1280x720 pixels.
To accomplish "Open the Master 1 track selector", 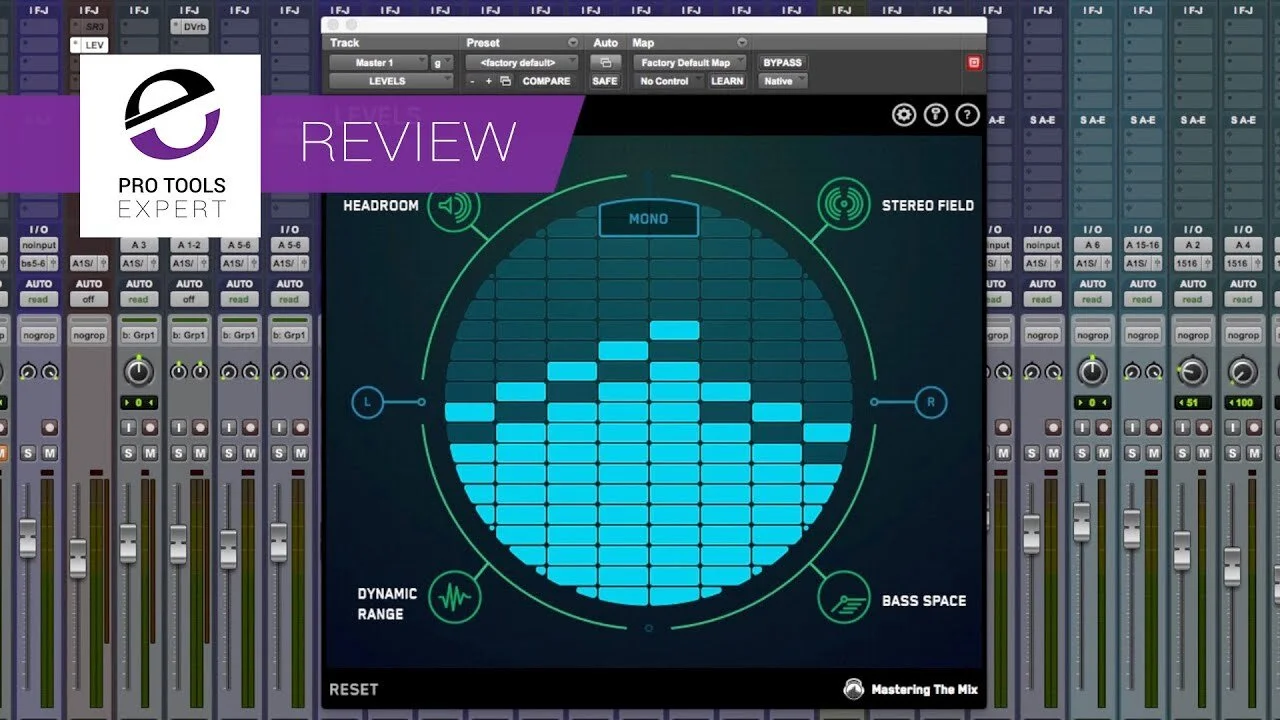I will 380,62.
